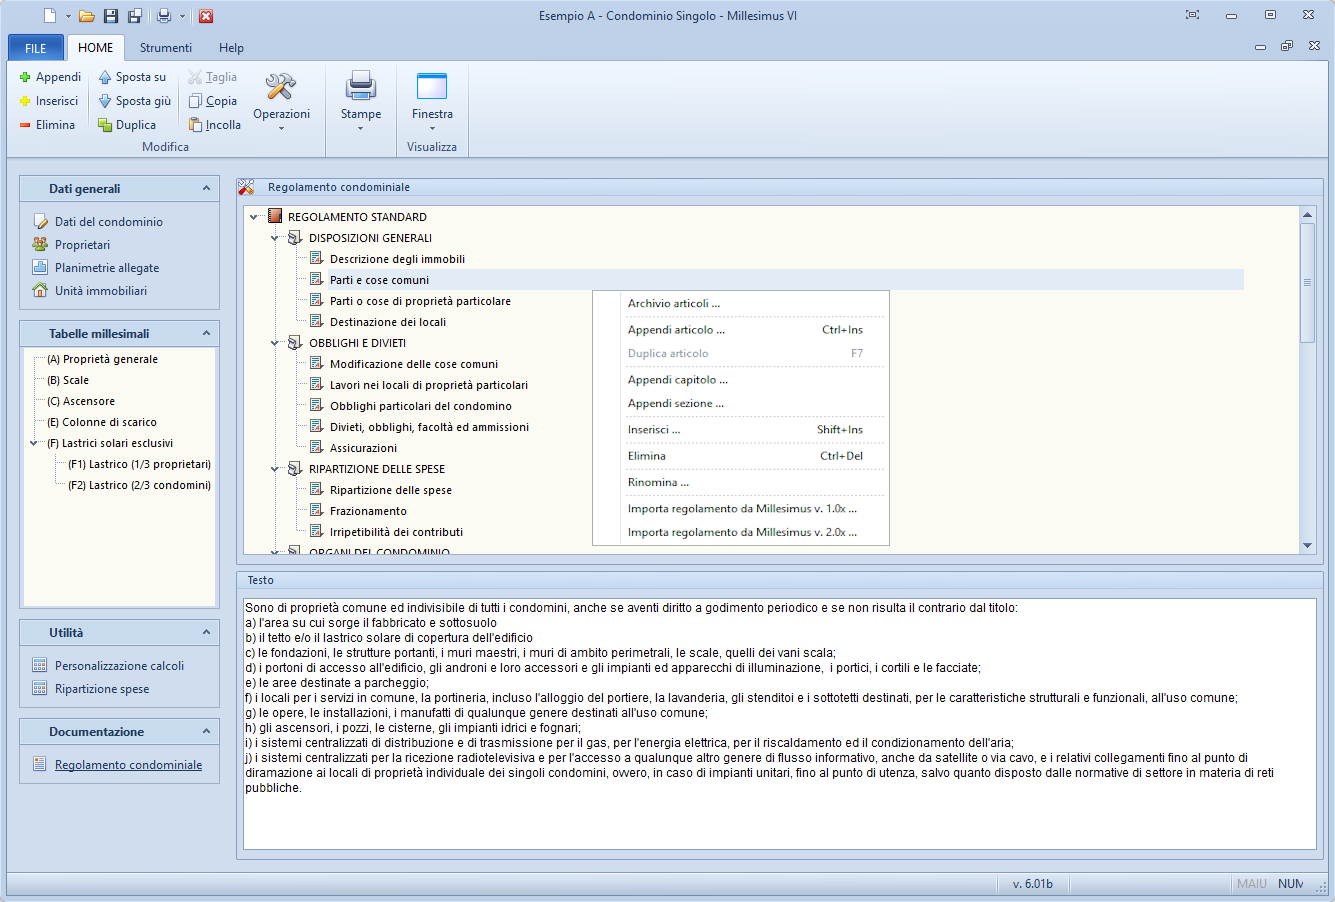Click the printer icon in quick access toolbar
The height and width of the screenshot is (902, 1335).
click(164, 16)
